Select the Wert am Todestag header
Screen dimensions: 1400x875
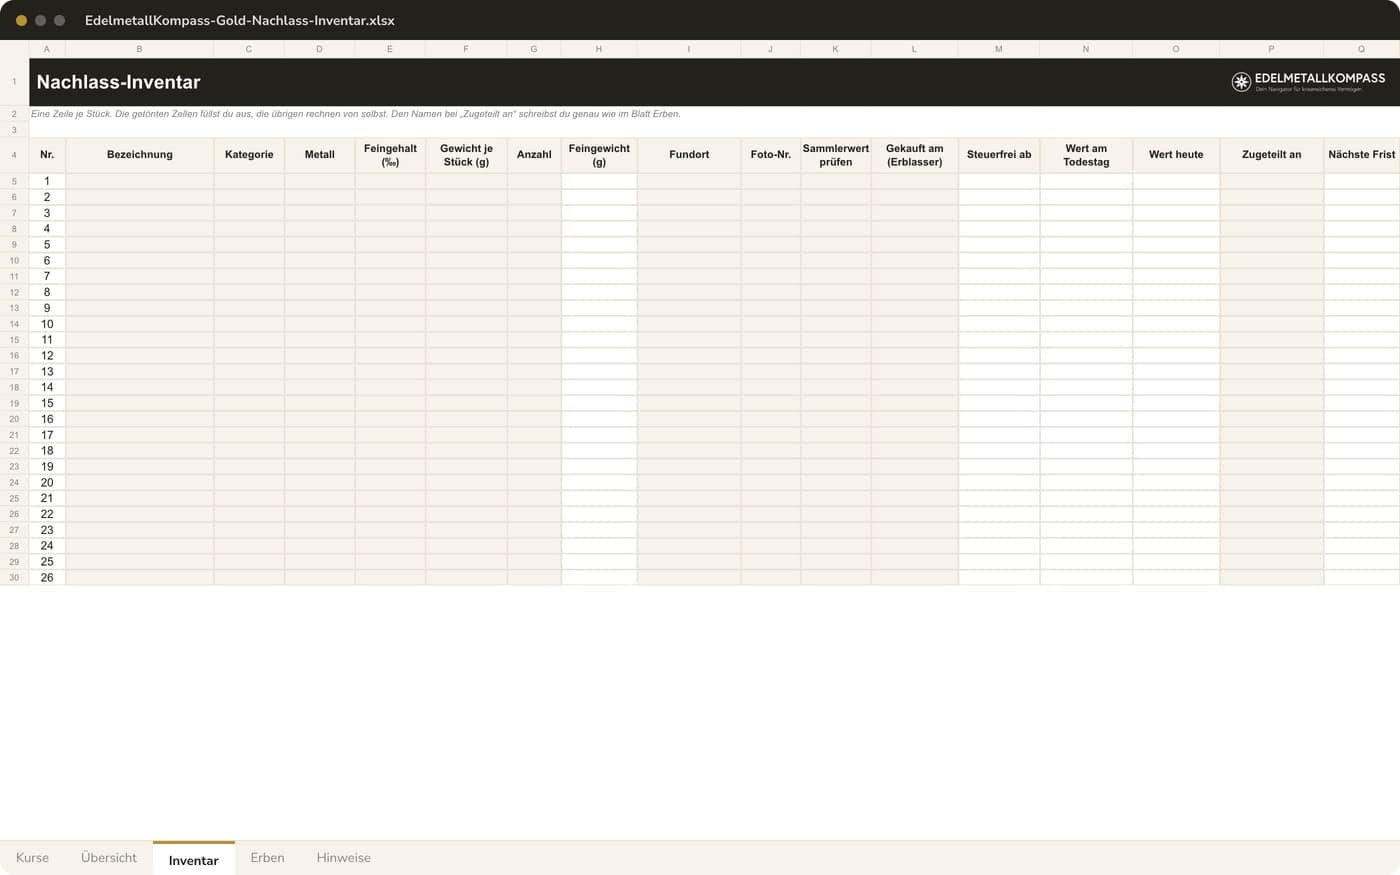pyautogui.click(x=1086, y=155)
